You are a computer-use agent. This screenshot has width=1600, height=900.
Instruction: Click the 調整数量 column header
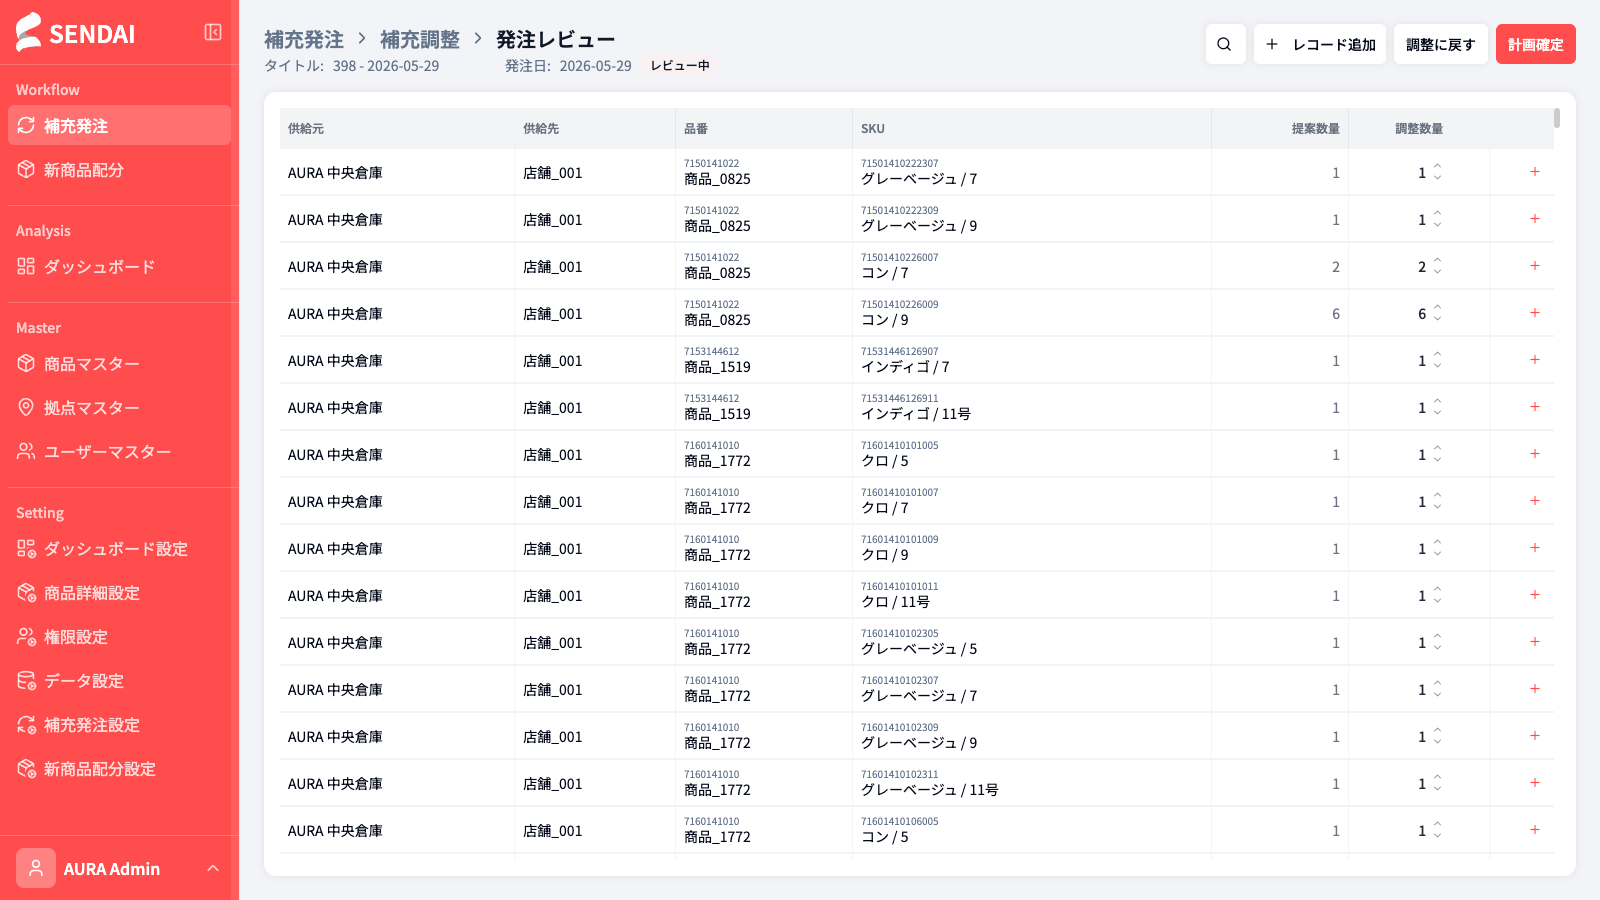[1419, 128]
